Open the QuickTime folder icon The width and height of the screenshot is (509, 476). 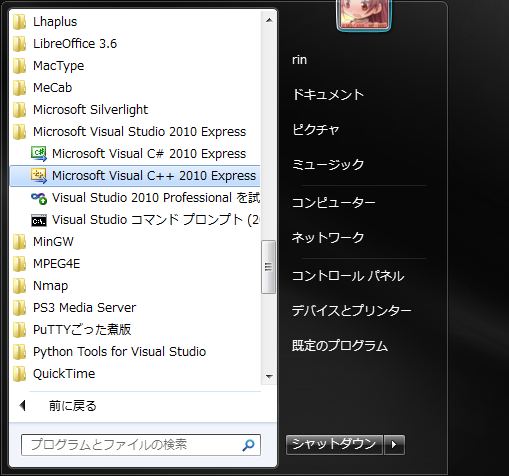[x=20, y=374]
